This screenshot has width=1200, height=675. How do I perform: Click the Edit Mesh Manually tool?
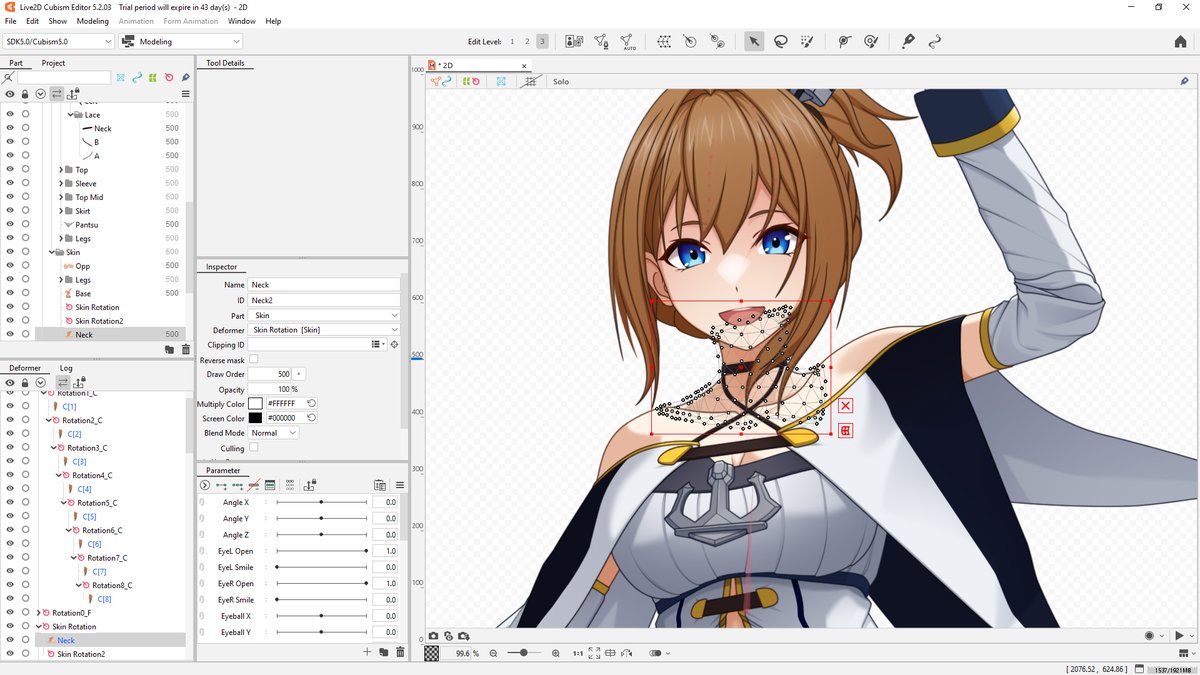pos(601,41)
